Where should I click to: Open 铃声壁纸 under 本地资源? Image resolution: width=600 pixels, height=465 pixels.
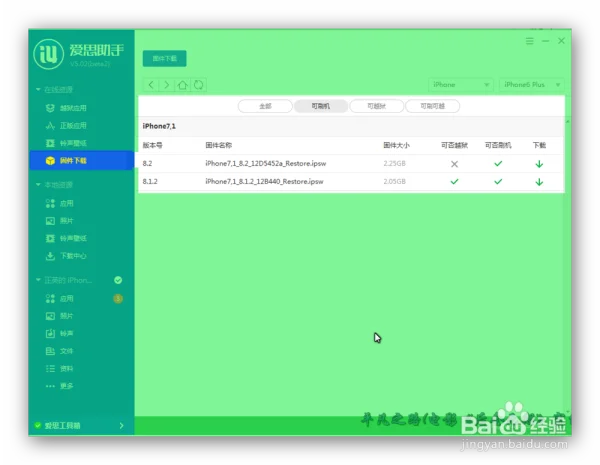point(73,238)
